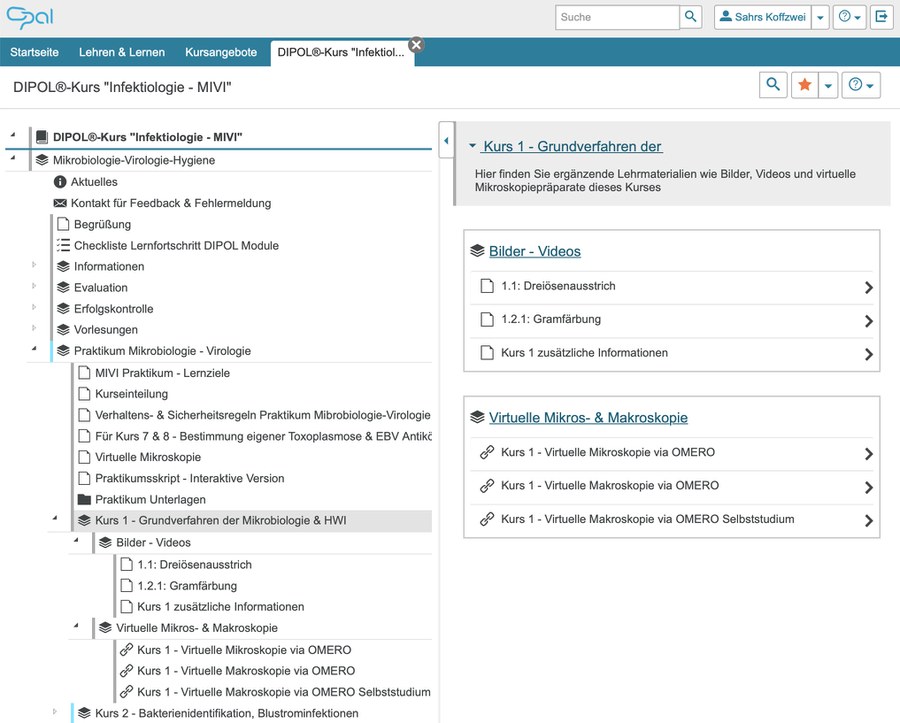The height and width of the screenshot is (723, 900).
Task: Open Kontakt für Feedback & Fehlermeldung envelope item
Action: click(170, 203)
